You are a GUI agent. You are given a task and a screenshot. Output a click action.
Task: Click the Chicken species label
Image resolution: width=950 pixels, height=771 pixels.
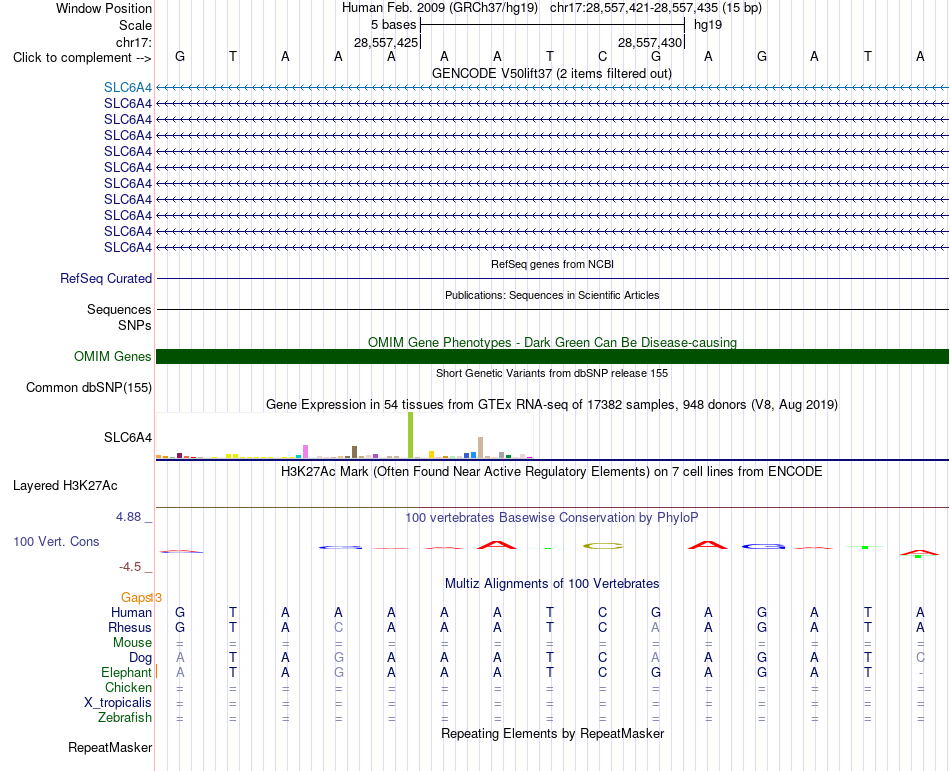[x=128, y=687]
